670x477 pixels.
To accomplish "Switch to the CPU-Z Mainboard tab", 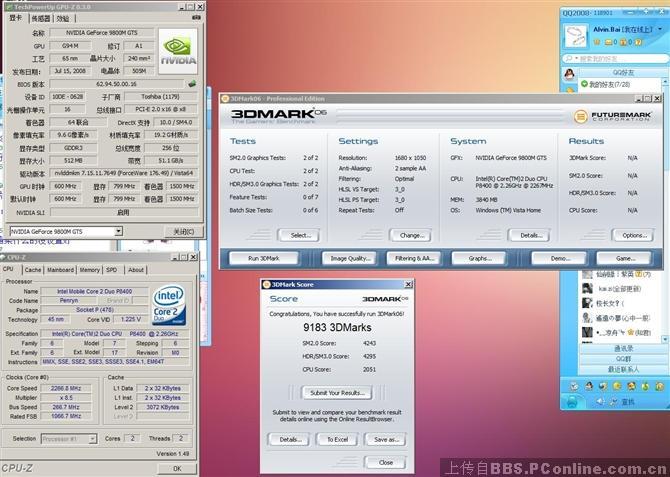I will 60,270.
